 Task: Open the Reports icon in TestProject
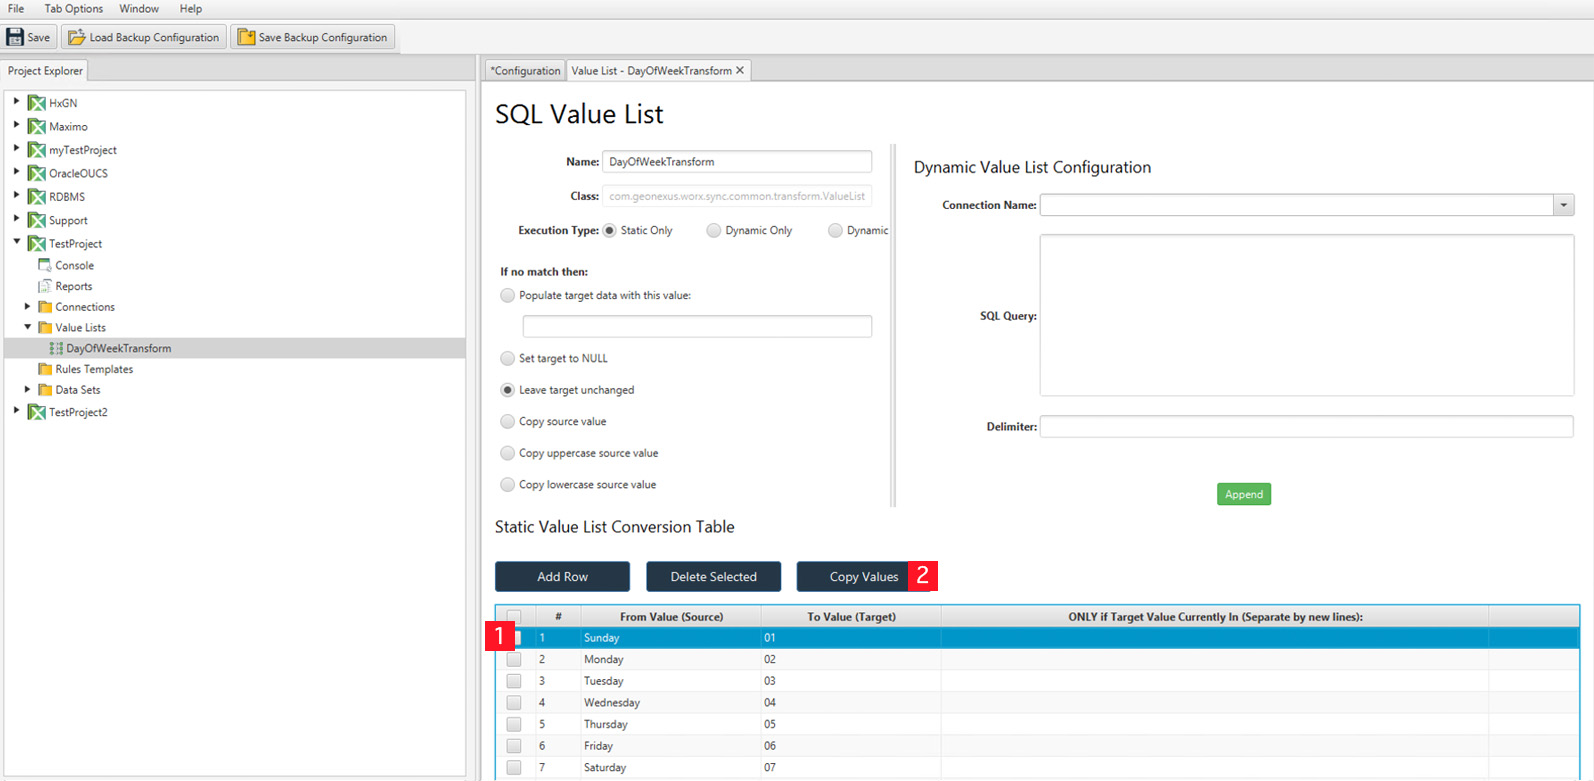(45, 286)
